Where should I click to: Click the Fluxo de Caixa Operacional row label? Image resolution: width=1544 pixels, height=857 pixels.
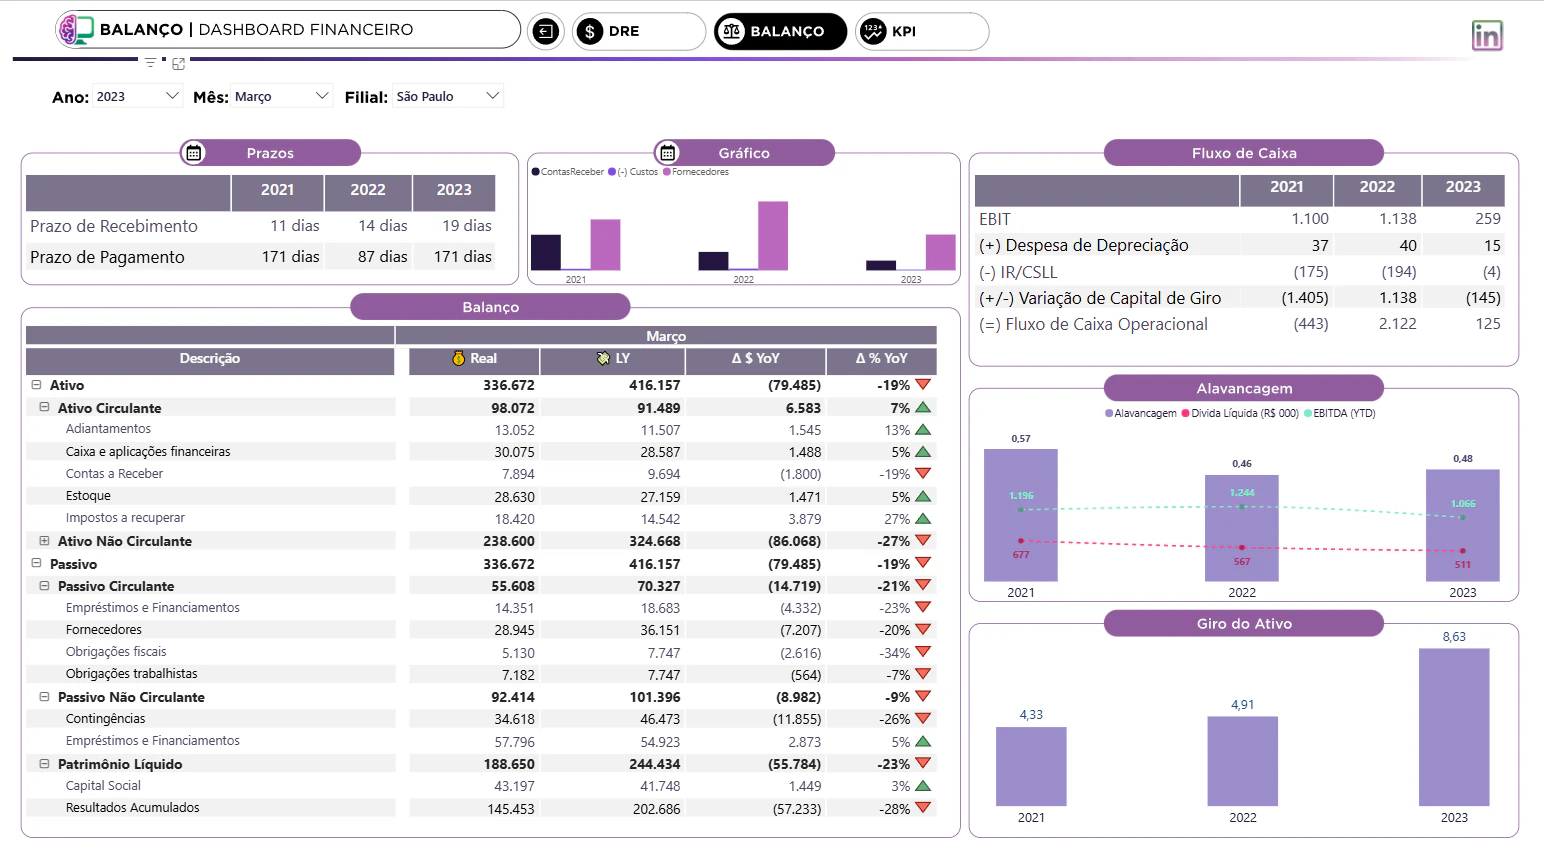tap(1093, 324)
